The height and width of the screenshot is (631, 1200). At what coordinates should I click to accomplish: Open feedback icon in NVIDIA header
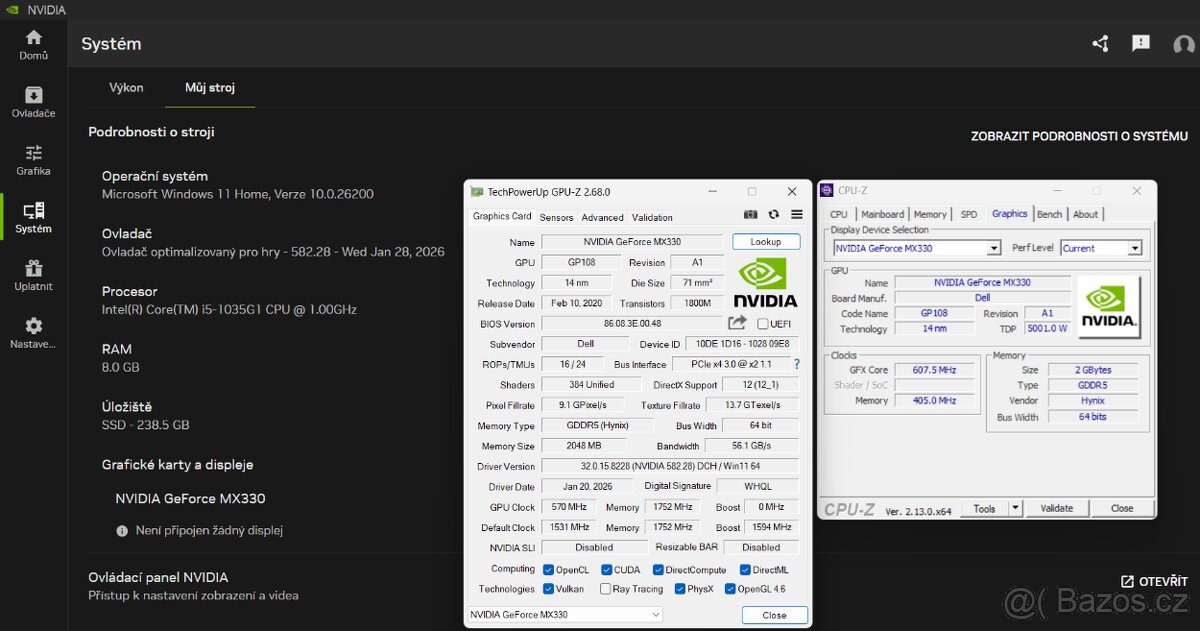point(1141,43)
